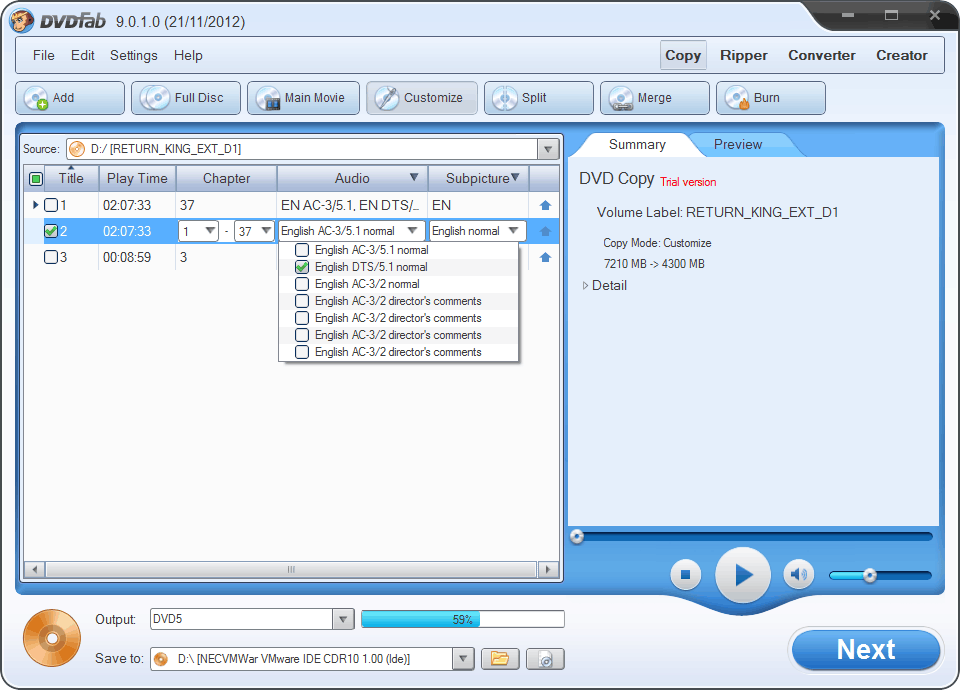This screenshot has height=690, width=960.
Task: Open Subpicture column header dropdown
Action: (x=515, y=178)
